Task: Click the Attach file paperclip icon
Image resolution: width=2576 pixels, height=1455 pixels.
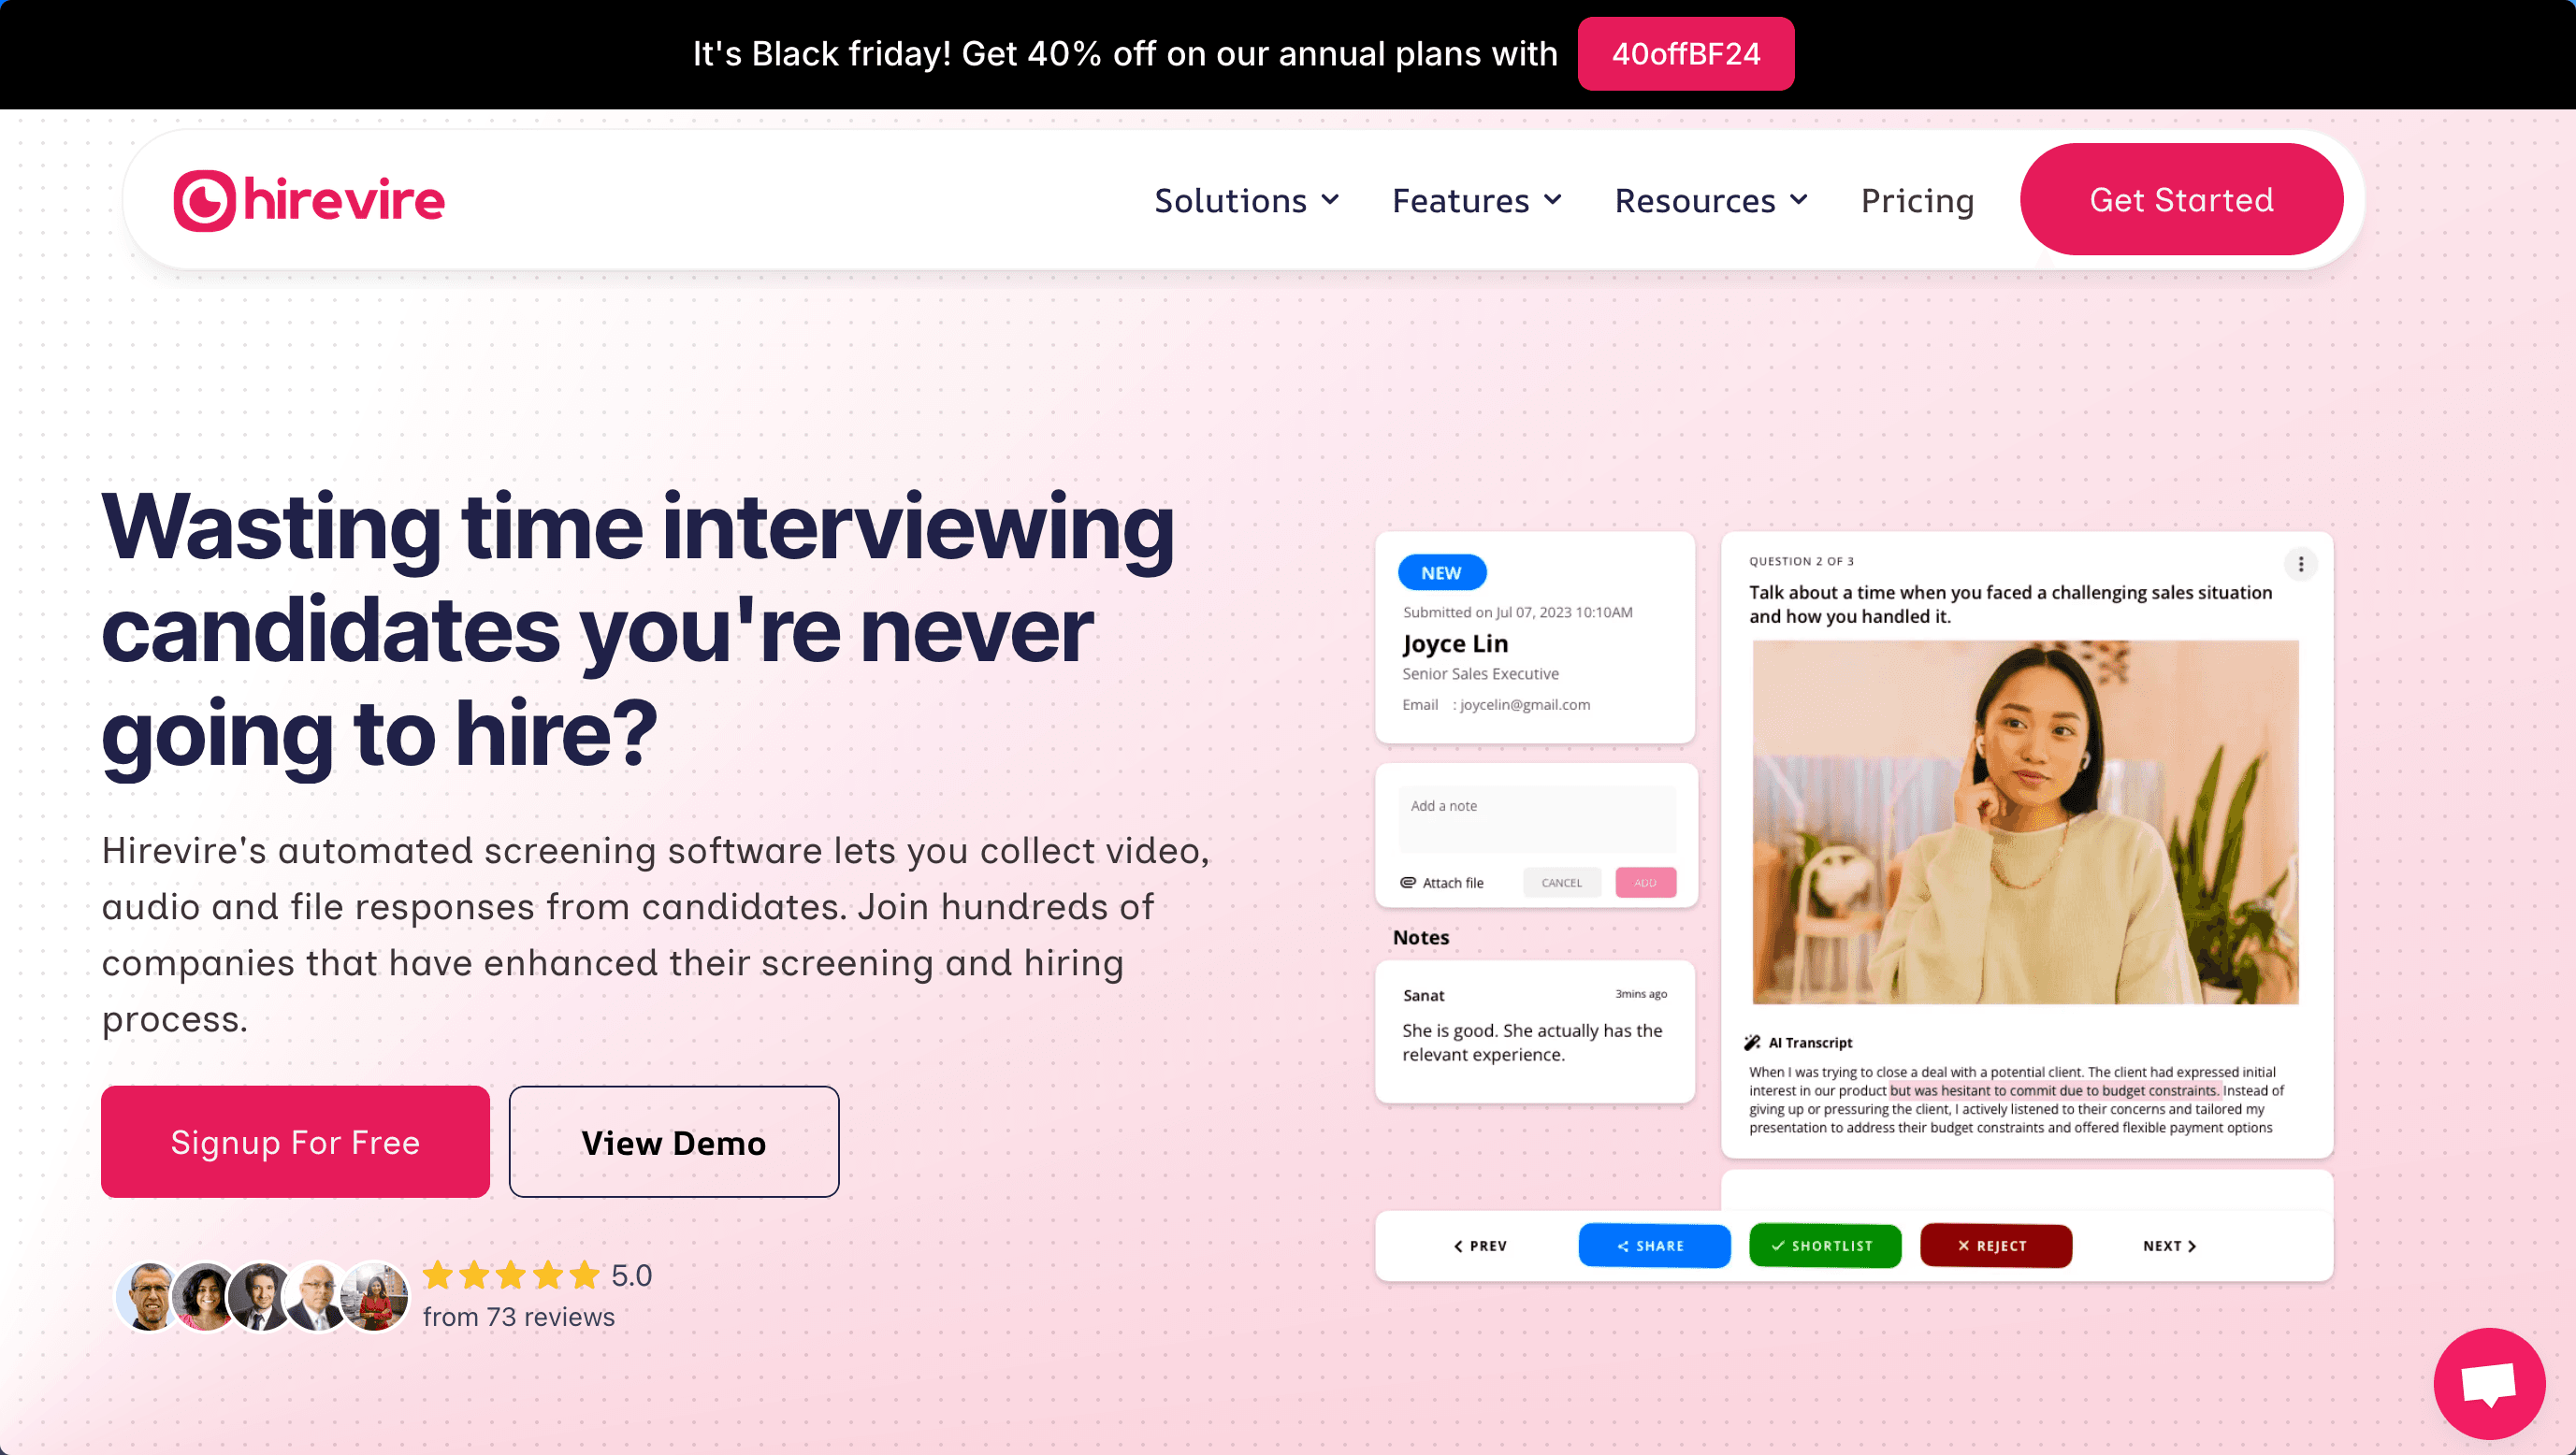Action: (1408, 882)
